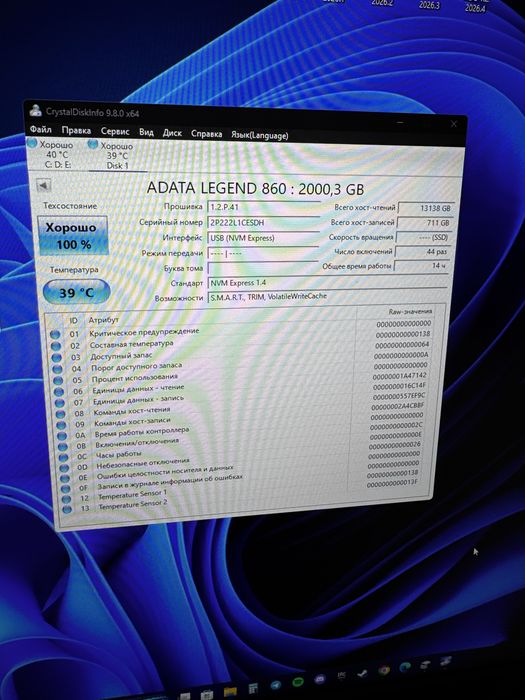Close the CrystalDiskInfo window
The height and width of the screenshot is (700, 525).
click(454, 124)
